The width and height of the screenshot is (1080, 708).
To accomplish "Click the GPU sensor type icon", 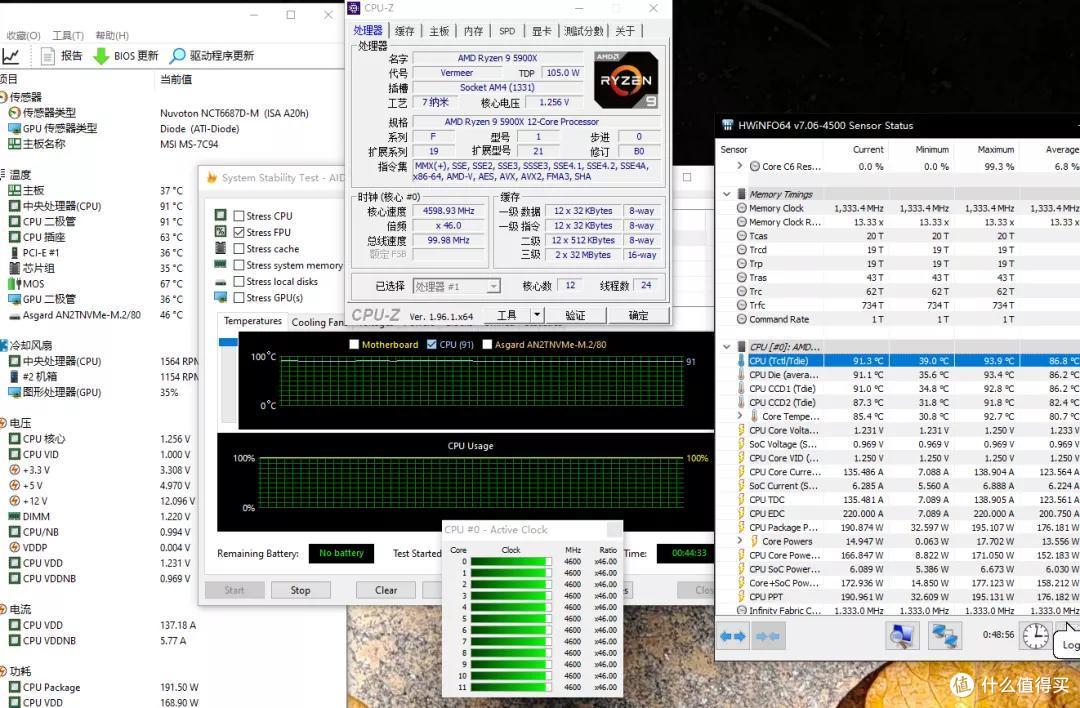I will (x=14, y=128).
